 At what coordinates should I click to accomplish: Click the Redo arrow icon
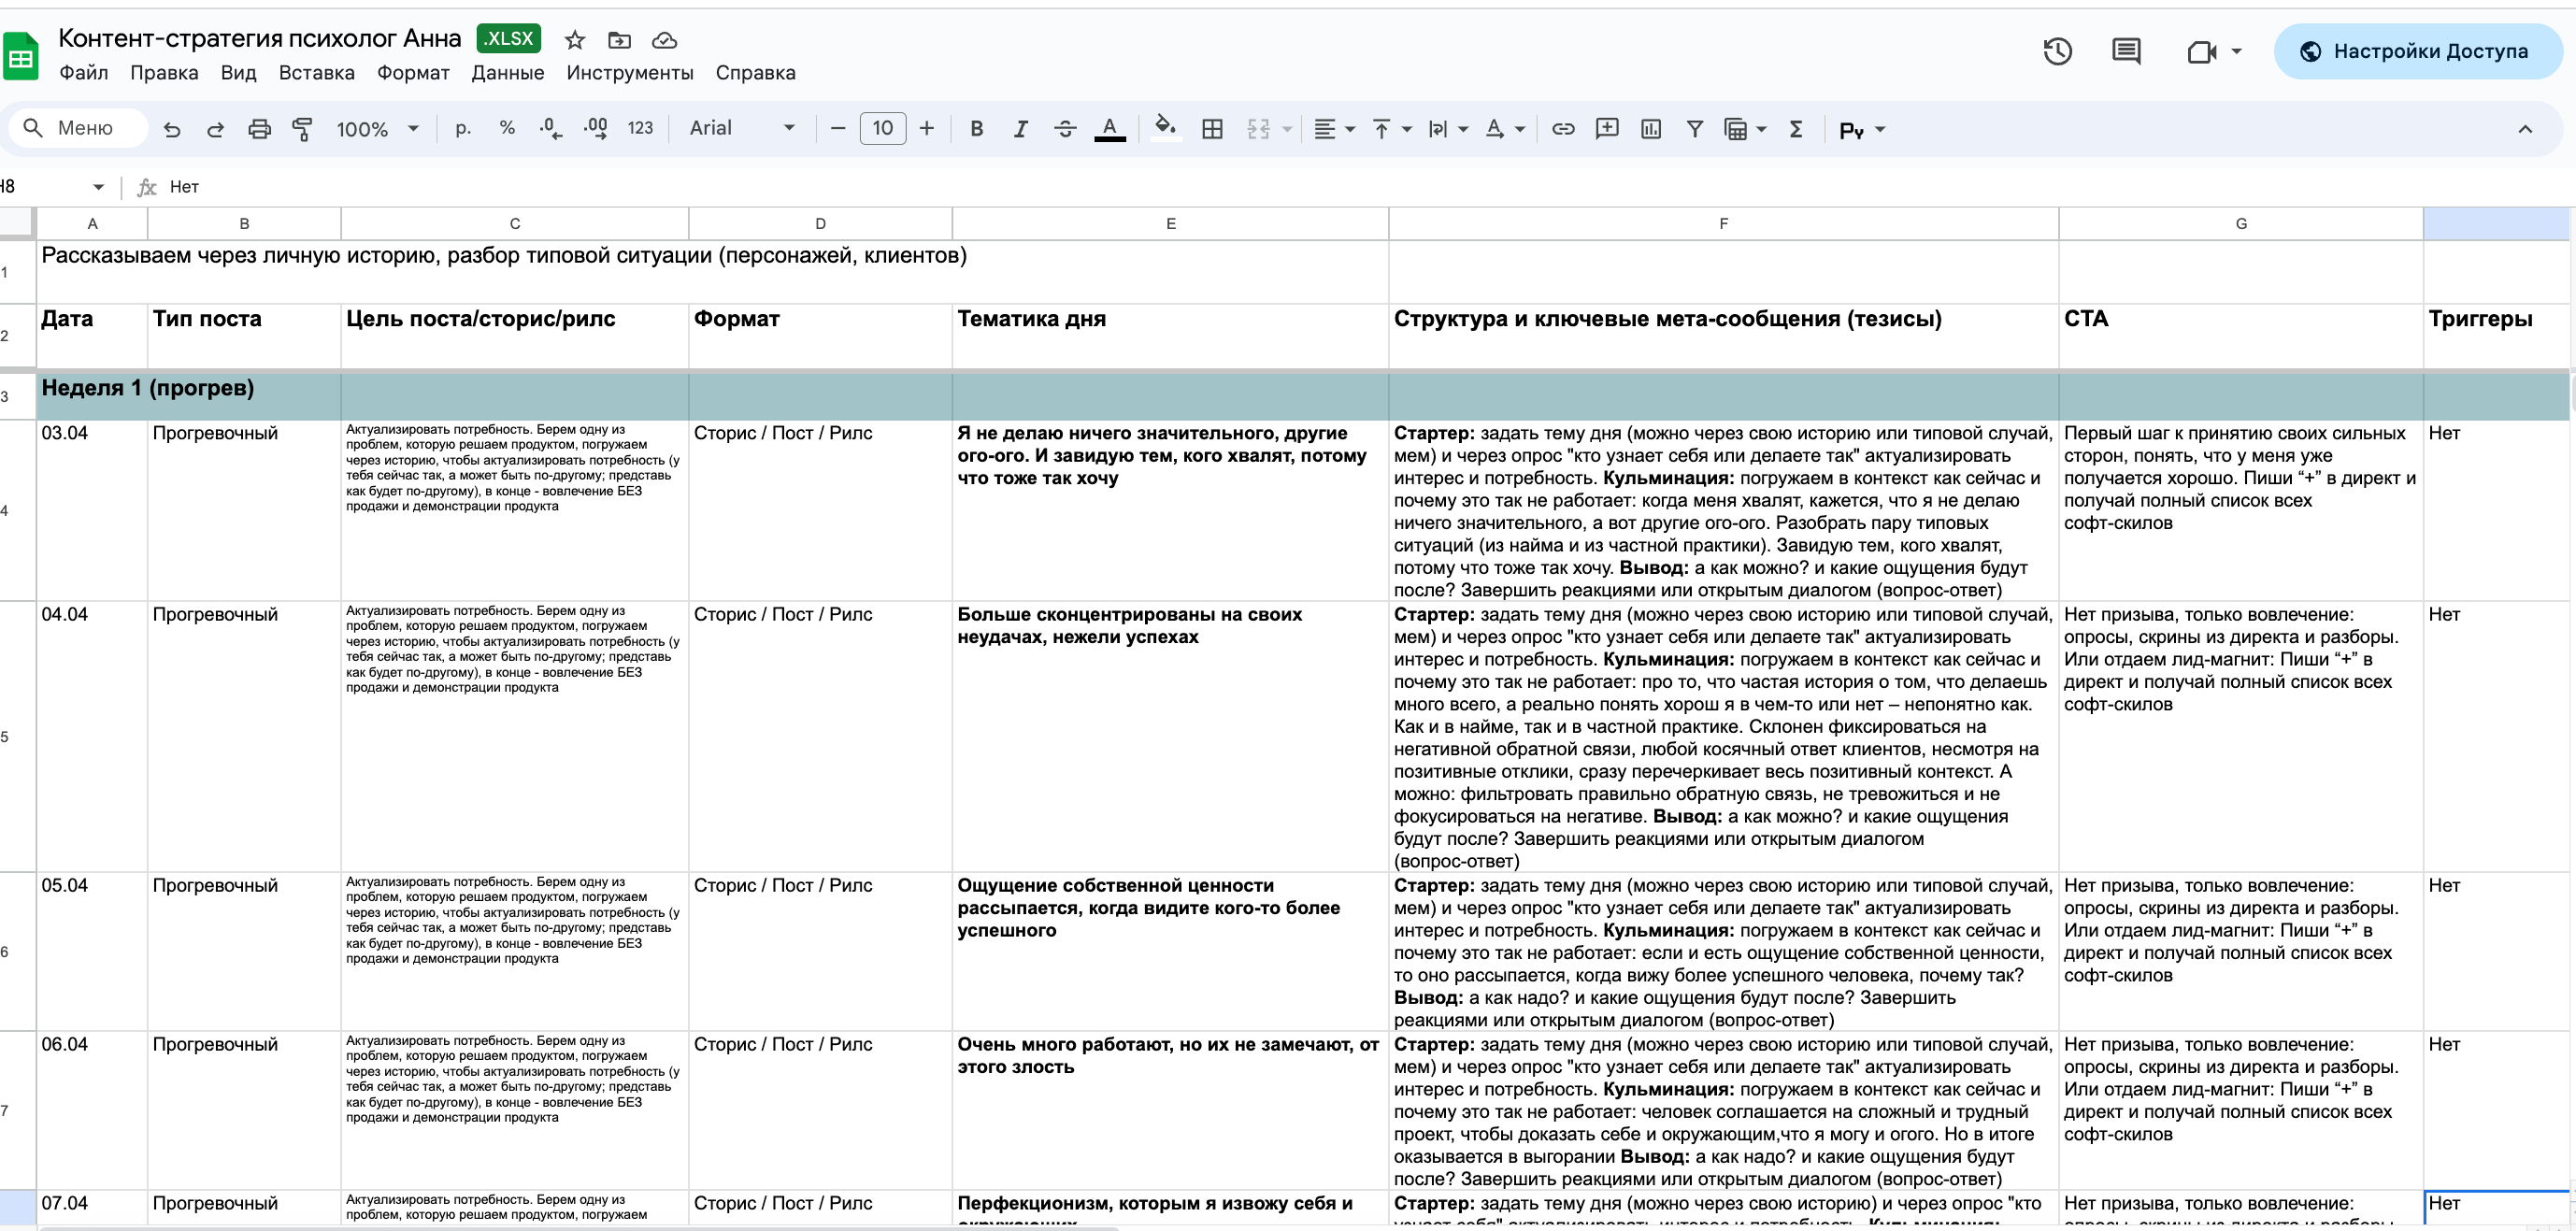pyautogui.click(x=215, y=129)
